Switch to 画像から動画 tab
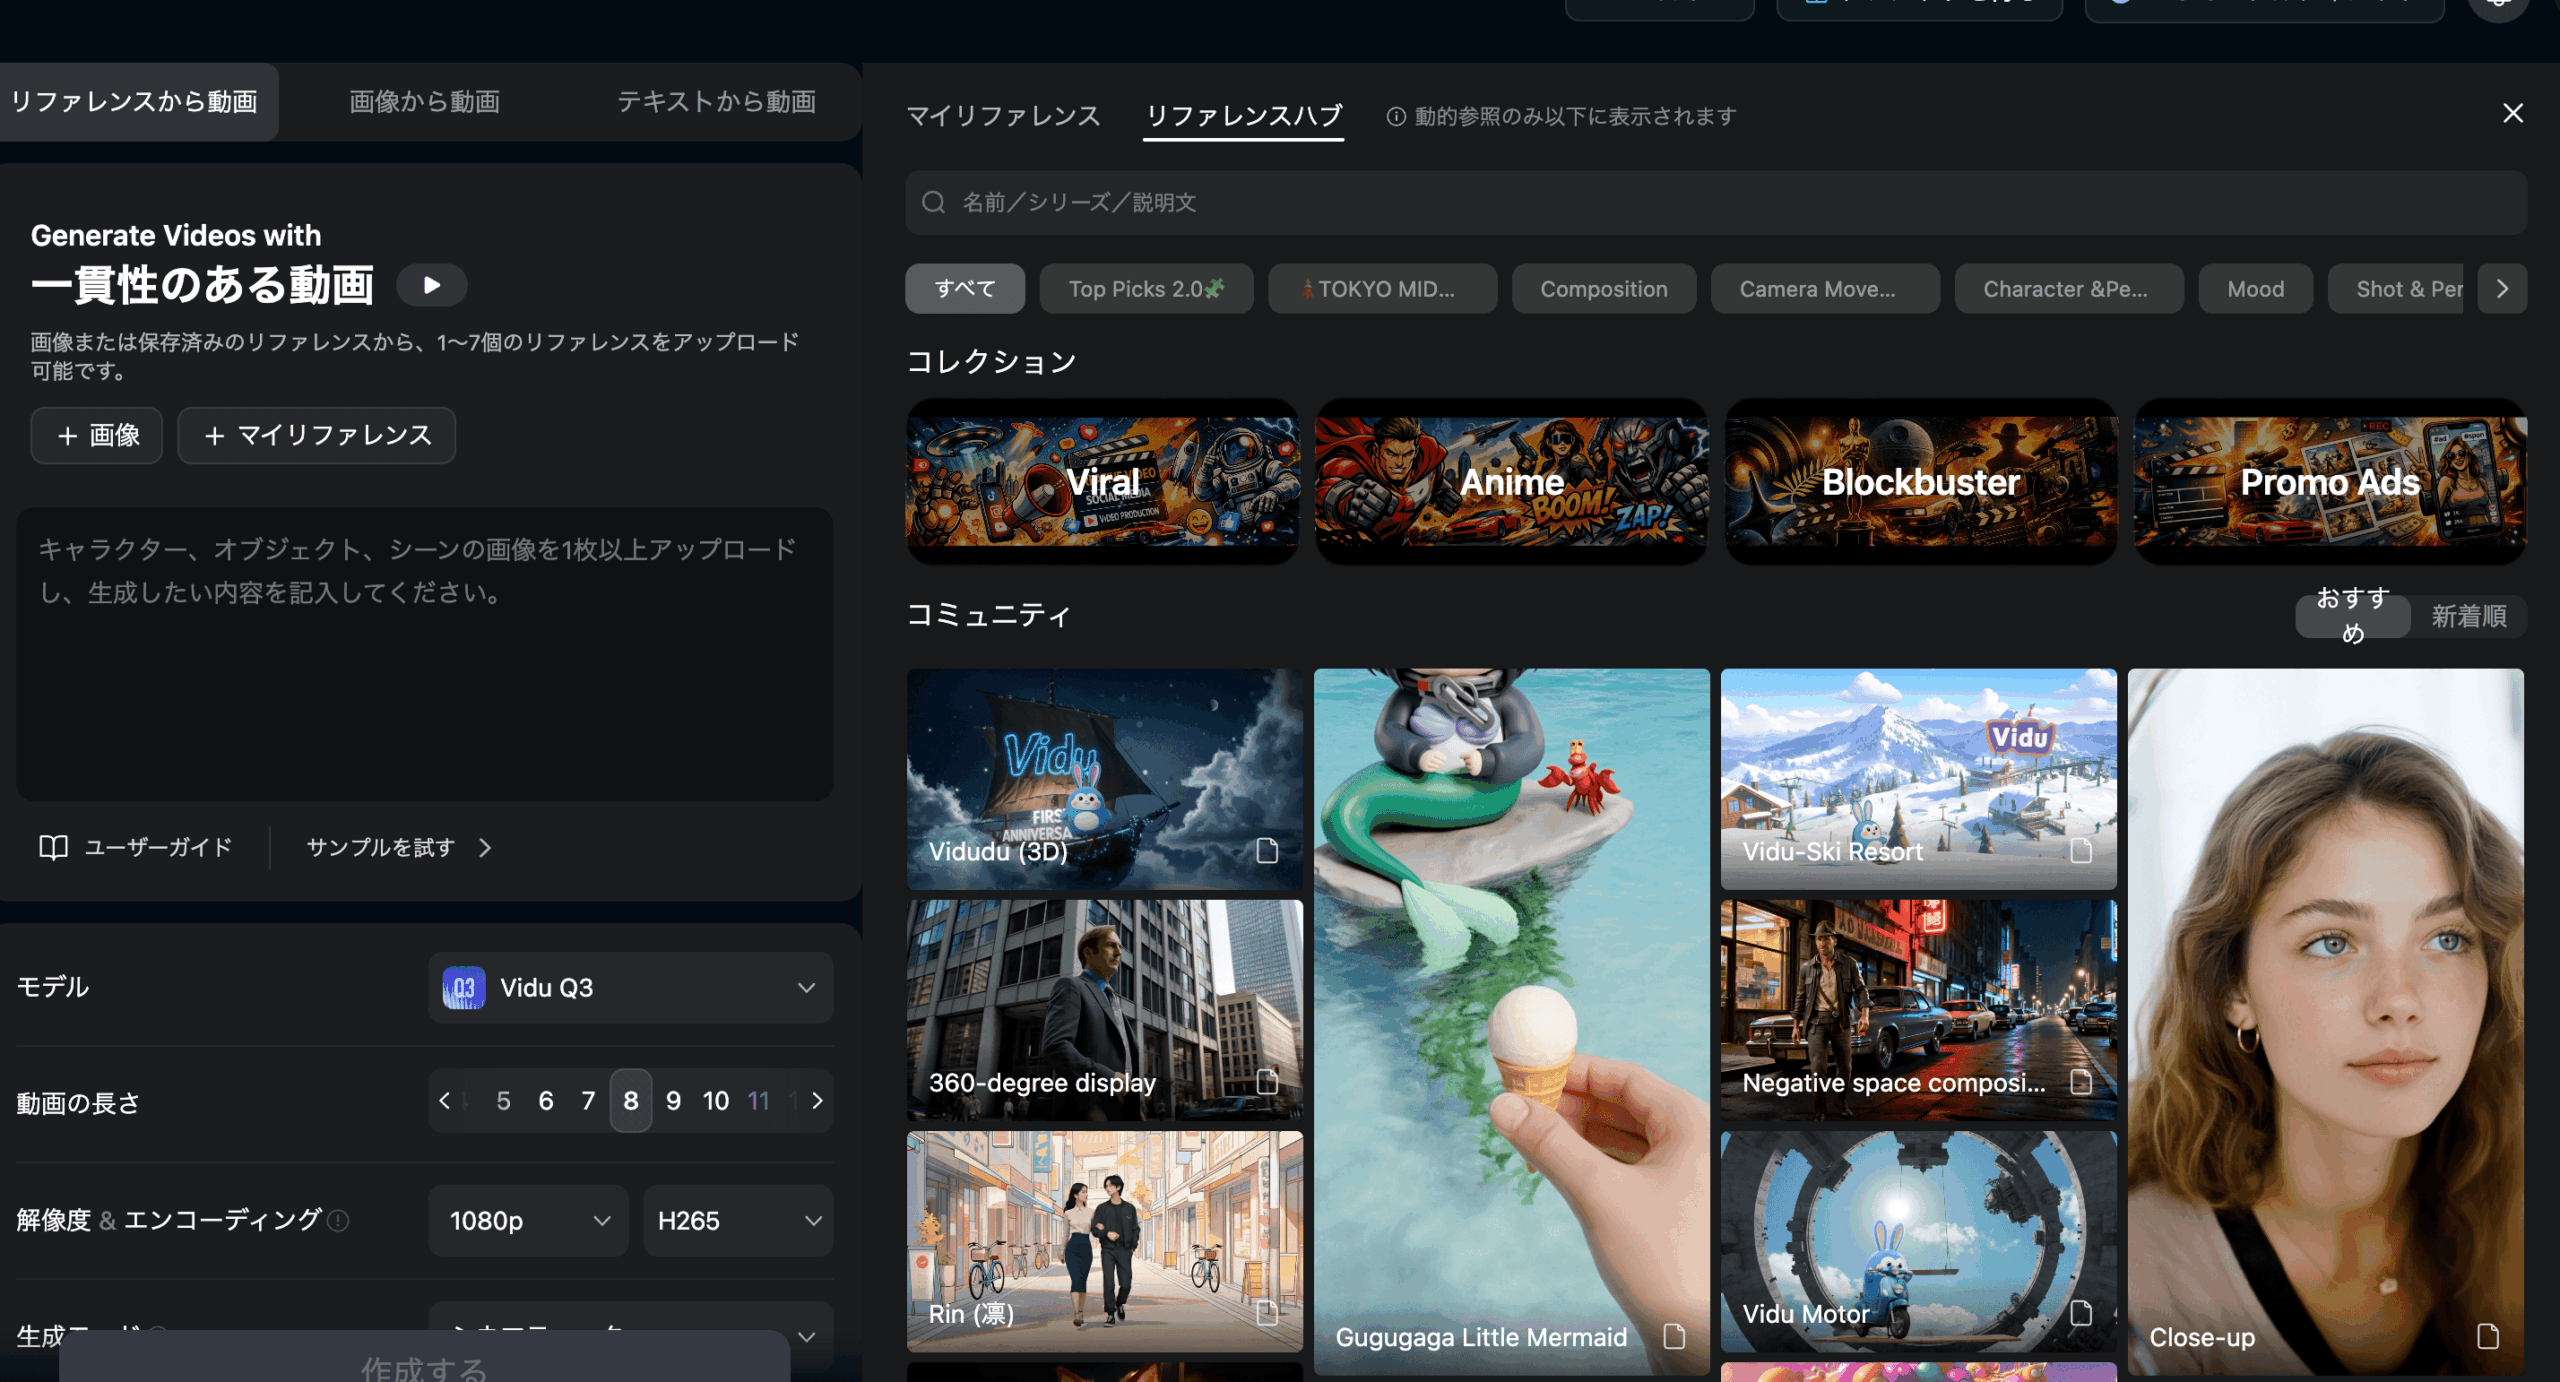The width and height of the screenshot is (2560, 1382). (424, 102)
